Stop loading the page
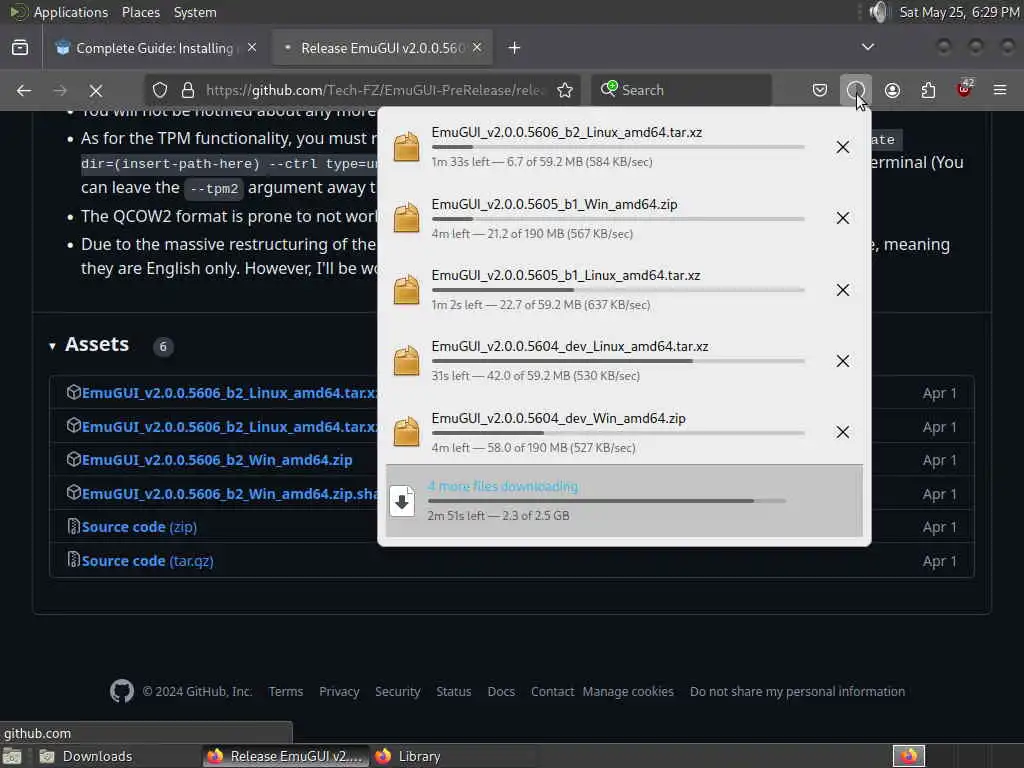The height and width of the screenshot is (768, 1024). click(x=96, y=91)
